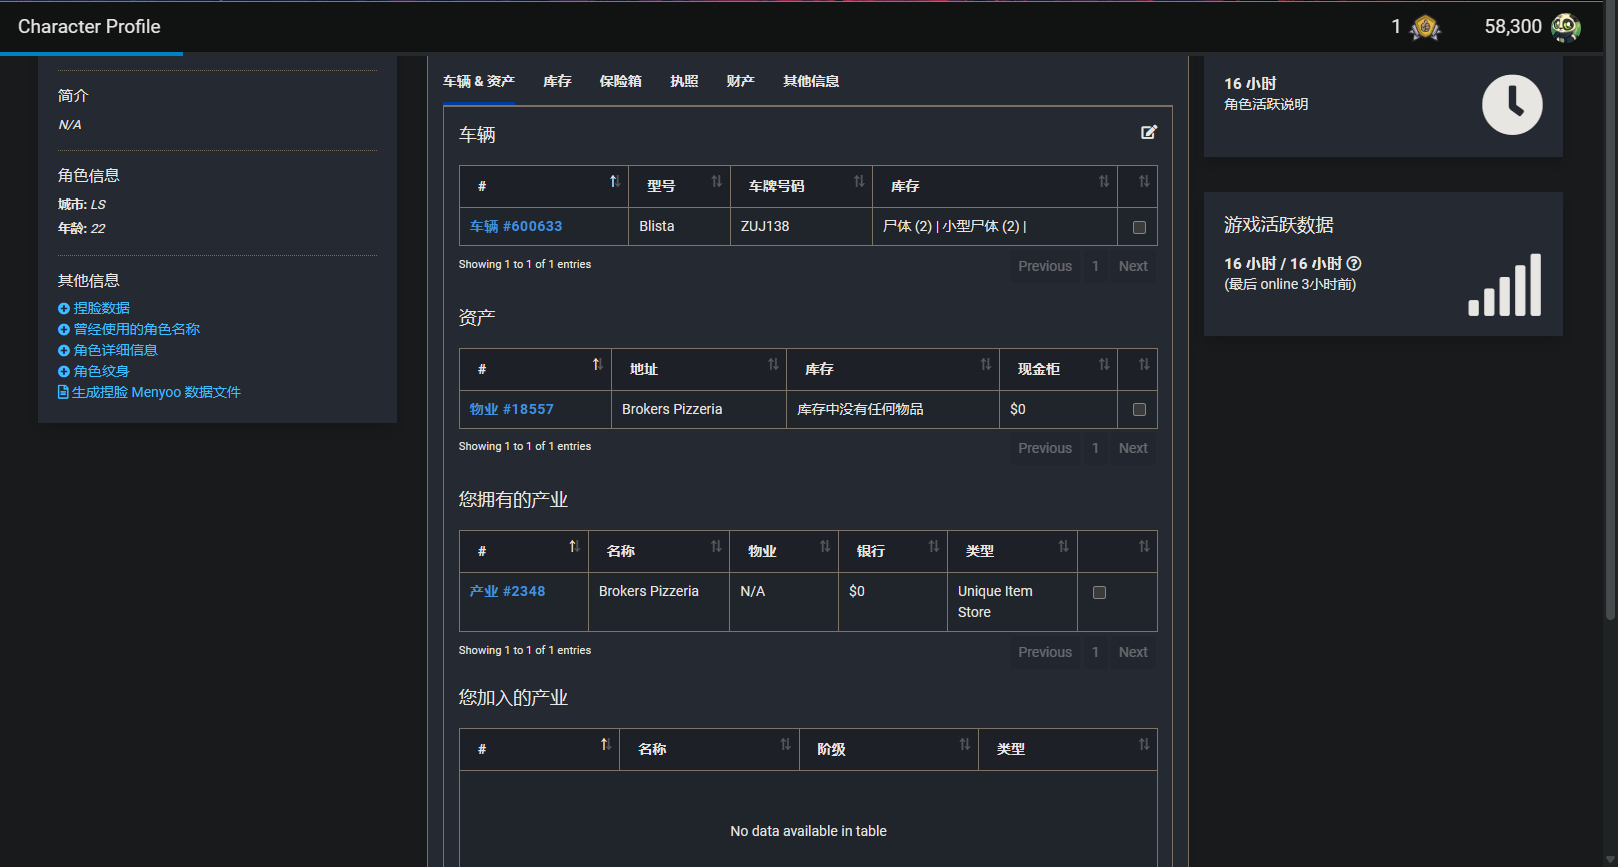Check the box for 产业 #2348 row
1618x867 pixels.
tap(1099, 592)
